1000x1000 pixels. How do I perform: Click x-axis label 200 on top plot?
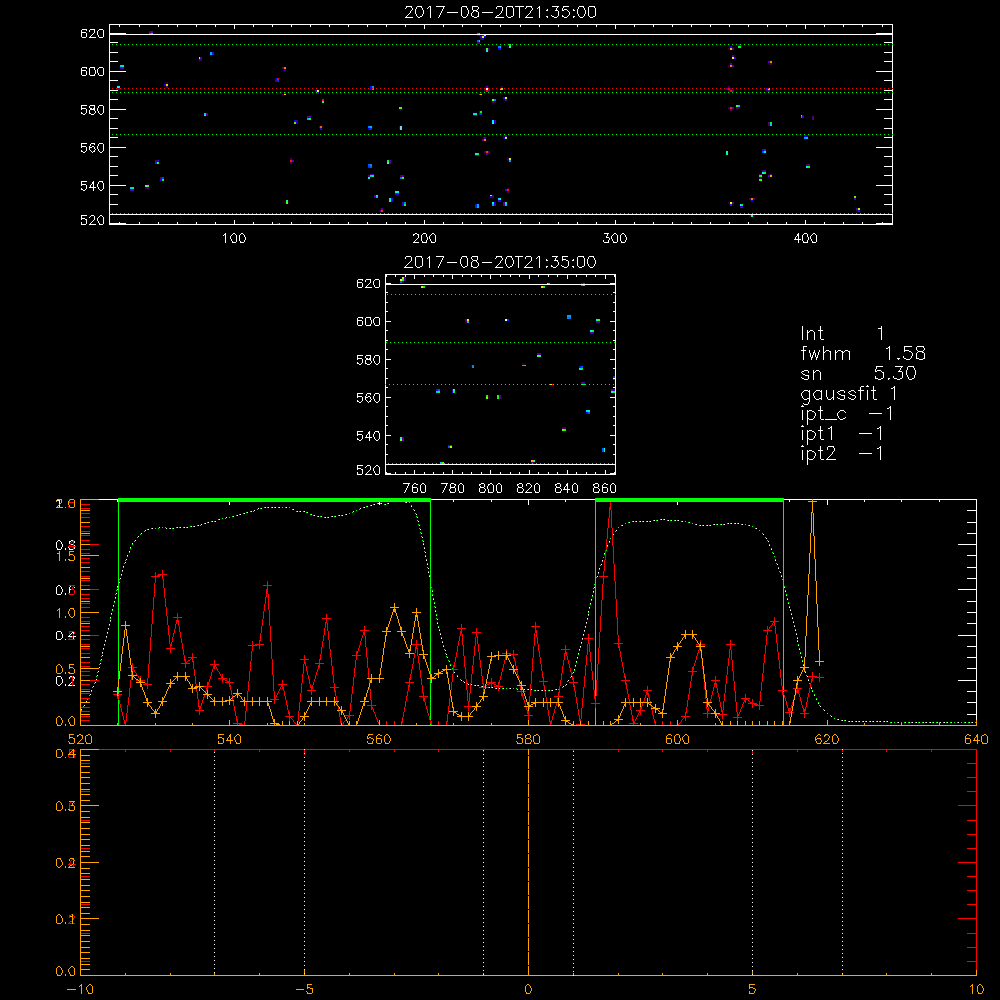[x=424, y=239]
